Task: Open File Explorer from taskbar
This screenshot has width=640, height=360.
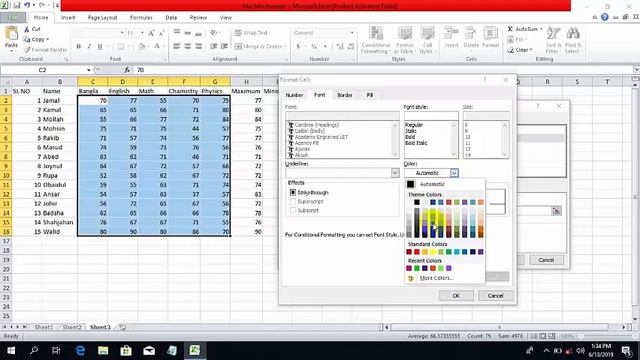Action: coord(103,350)
